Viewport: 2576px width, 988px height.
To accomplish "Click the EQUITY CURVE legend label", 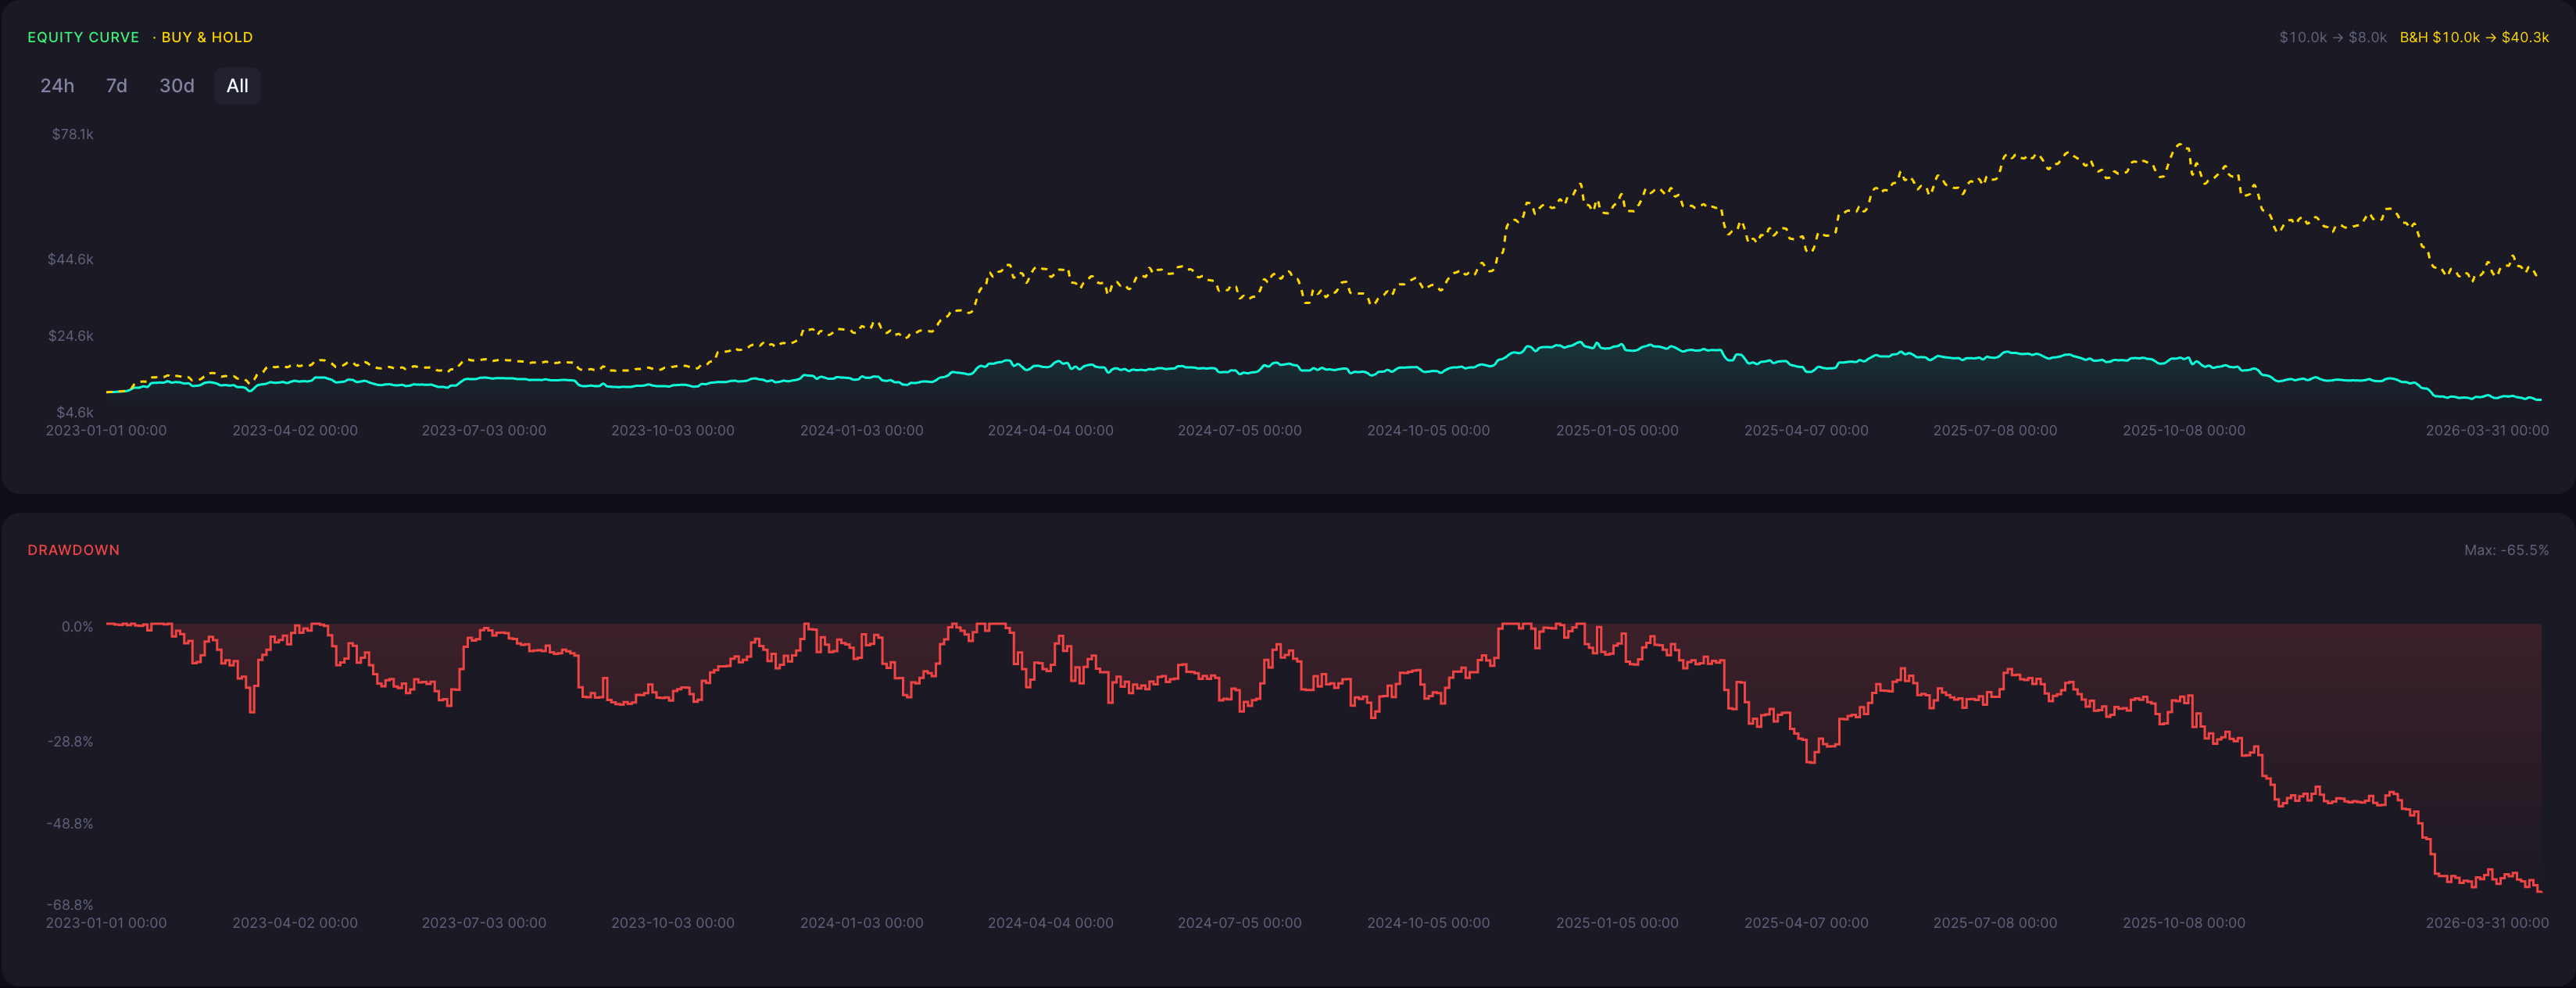I will click(x=83, y=37).
